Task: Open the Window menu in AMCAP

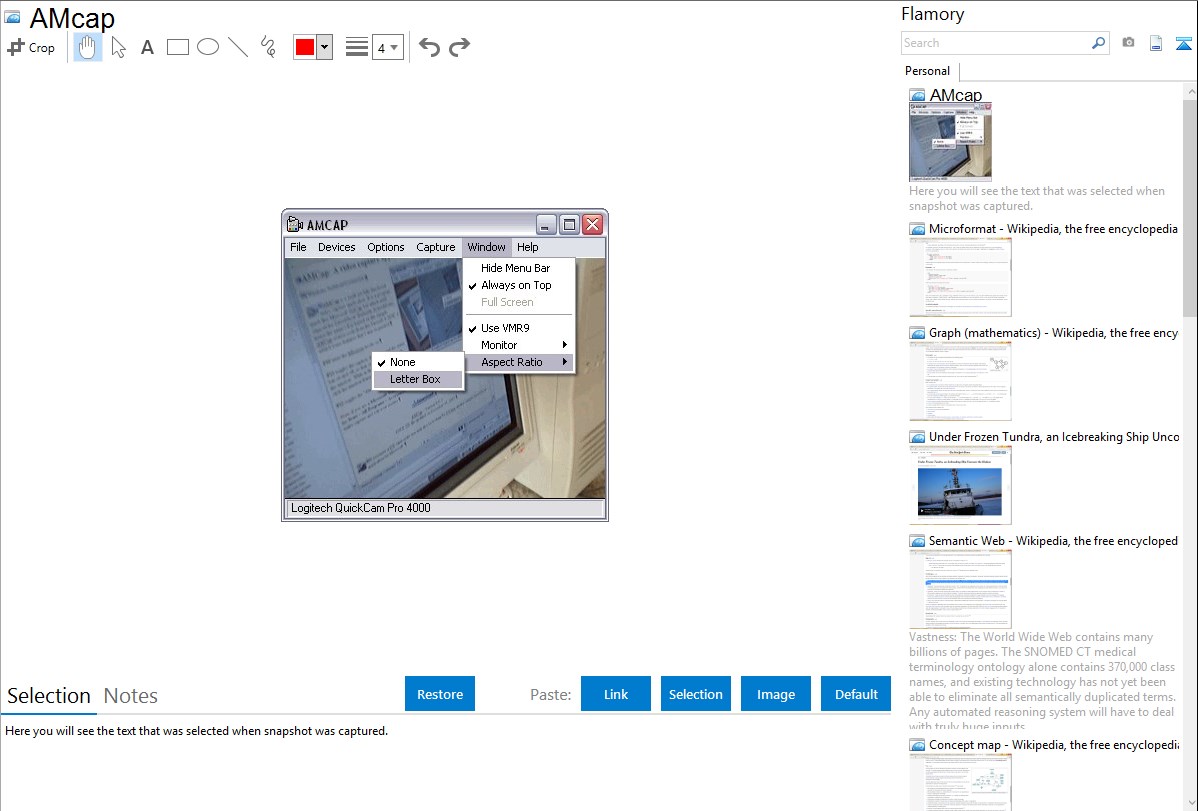Action: (x=487, y=247)
